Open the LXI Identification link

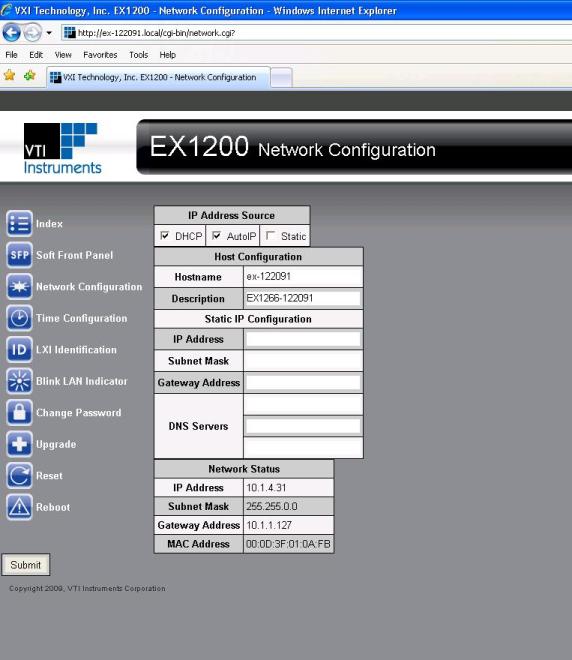click(x=76, y=350)
